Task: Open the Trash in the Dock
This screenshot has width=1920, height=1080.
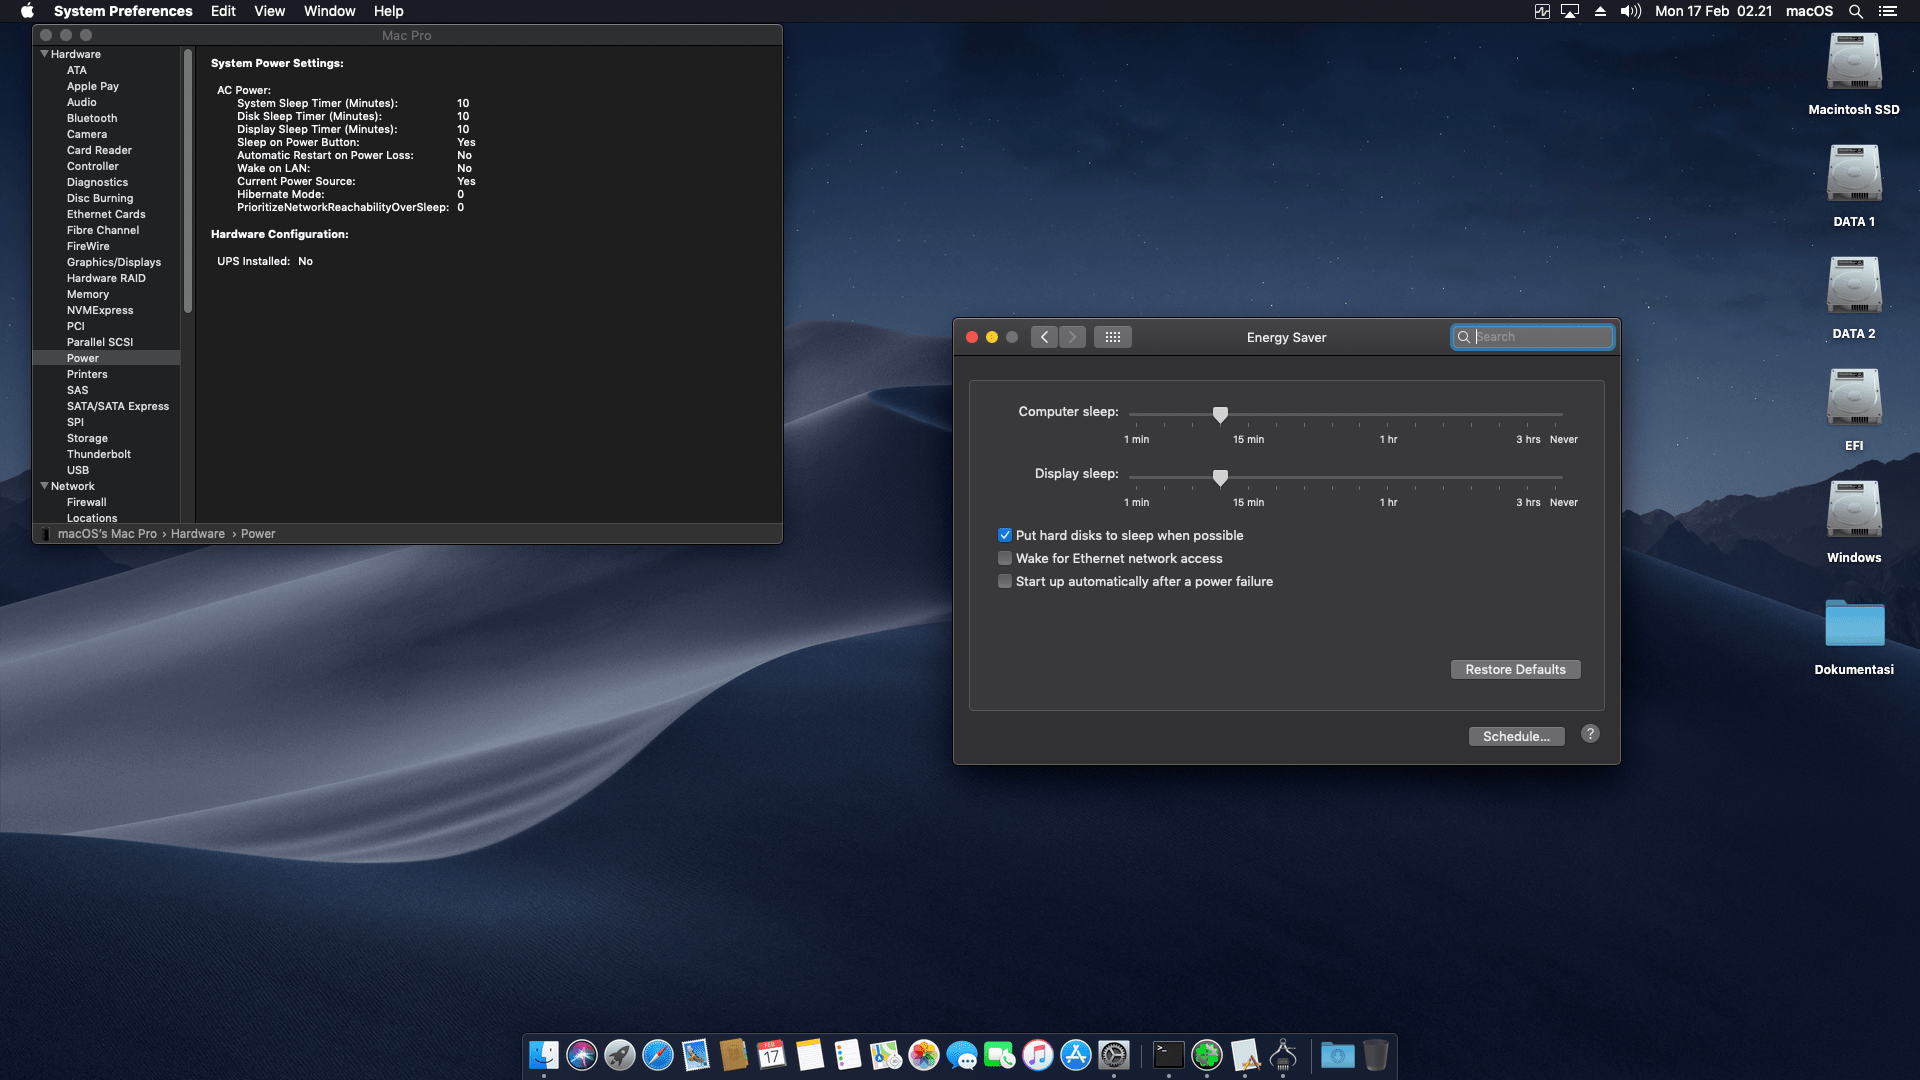Action: point(1376,1055)
